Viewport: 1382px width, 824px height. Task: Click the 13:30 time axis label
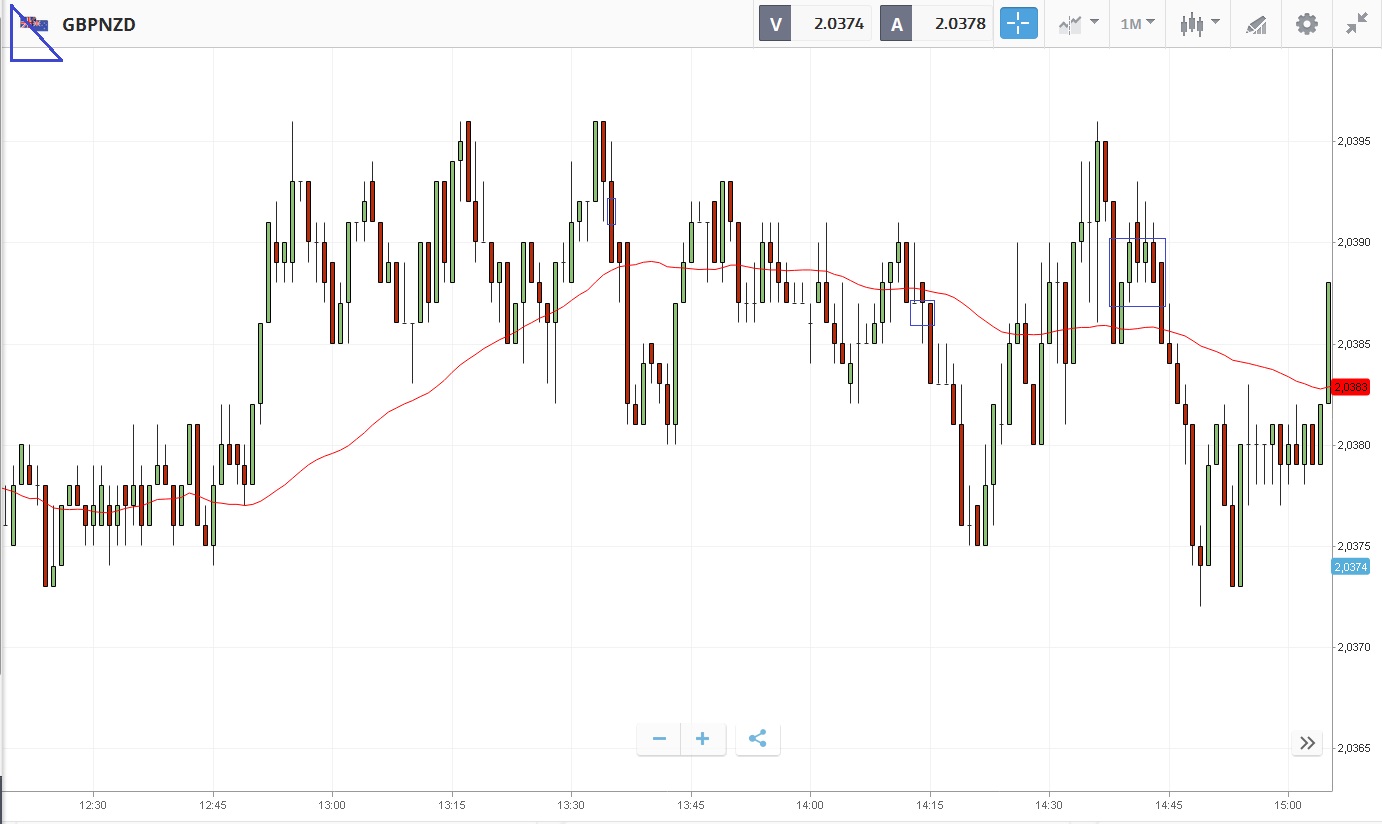coord(571,804)
